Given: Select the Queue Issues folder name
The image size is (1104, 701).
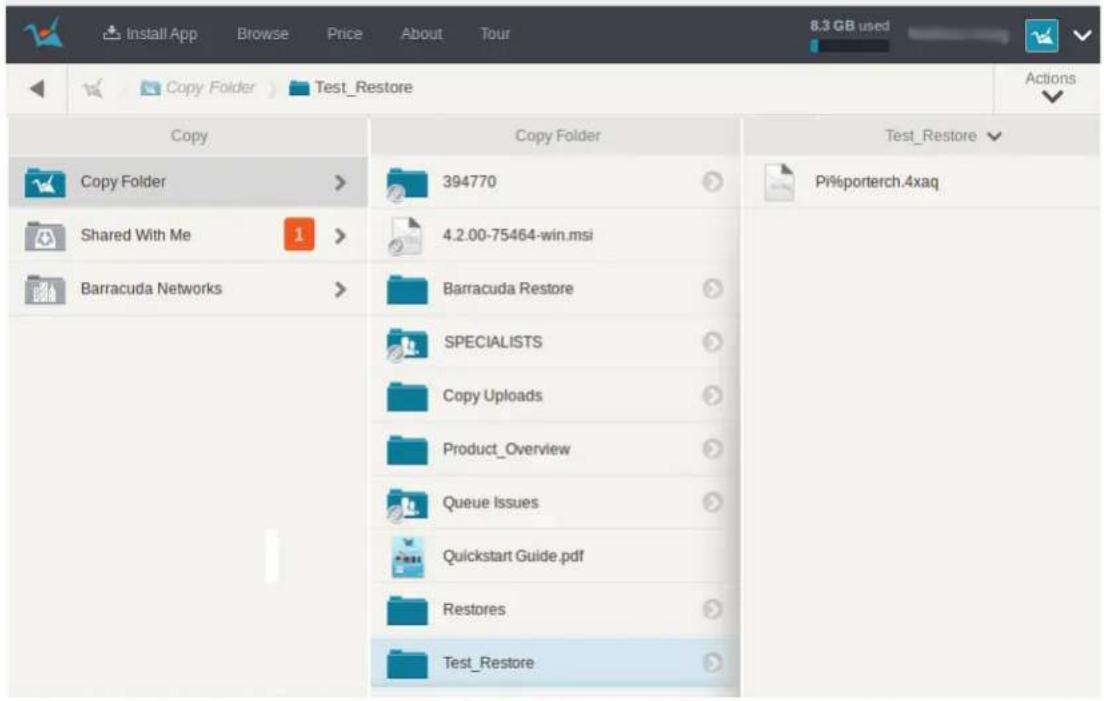Looking at the screenshot, I should click(490, 503).
